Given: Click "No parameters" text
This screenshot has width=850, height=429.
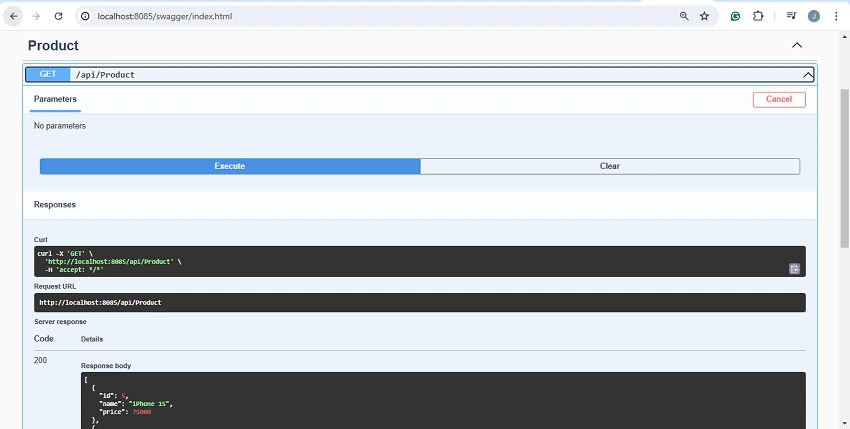Looking at the screenshot, I should coord(60,126).
